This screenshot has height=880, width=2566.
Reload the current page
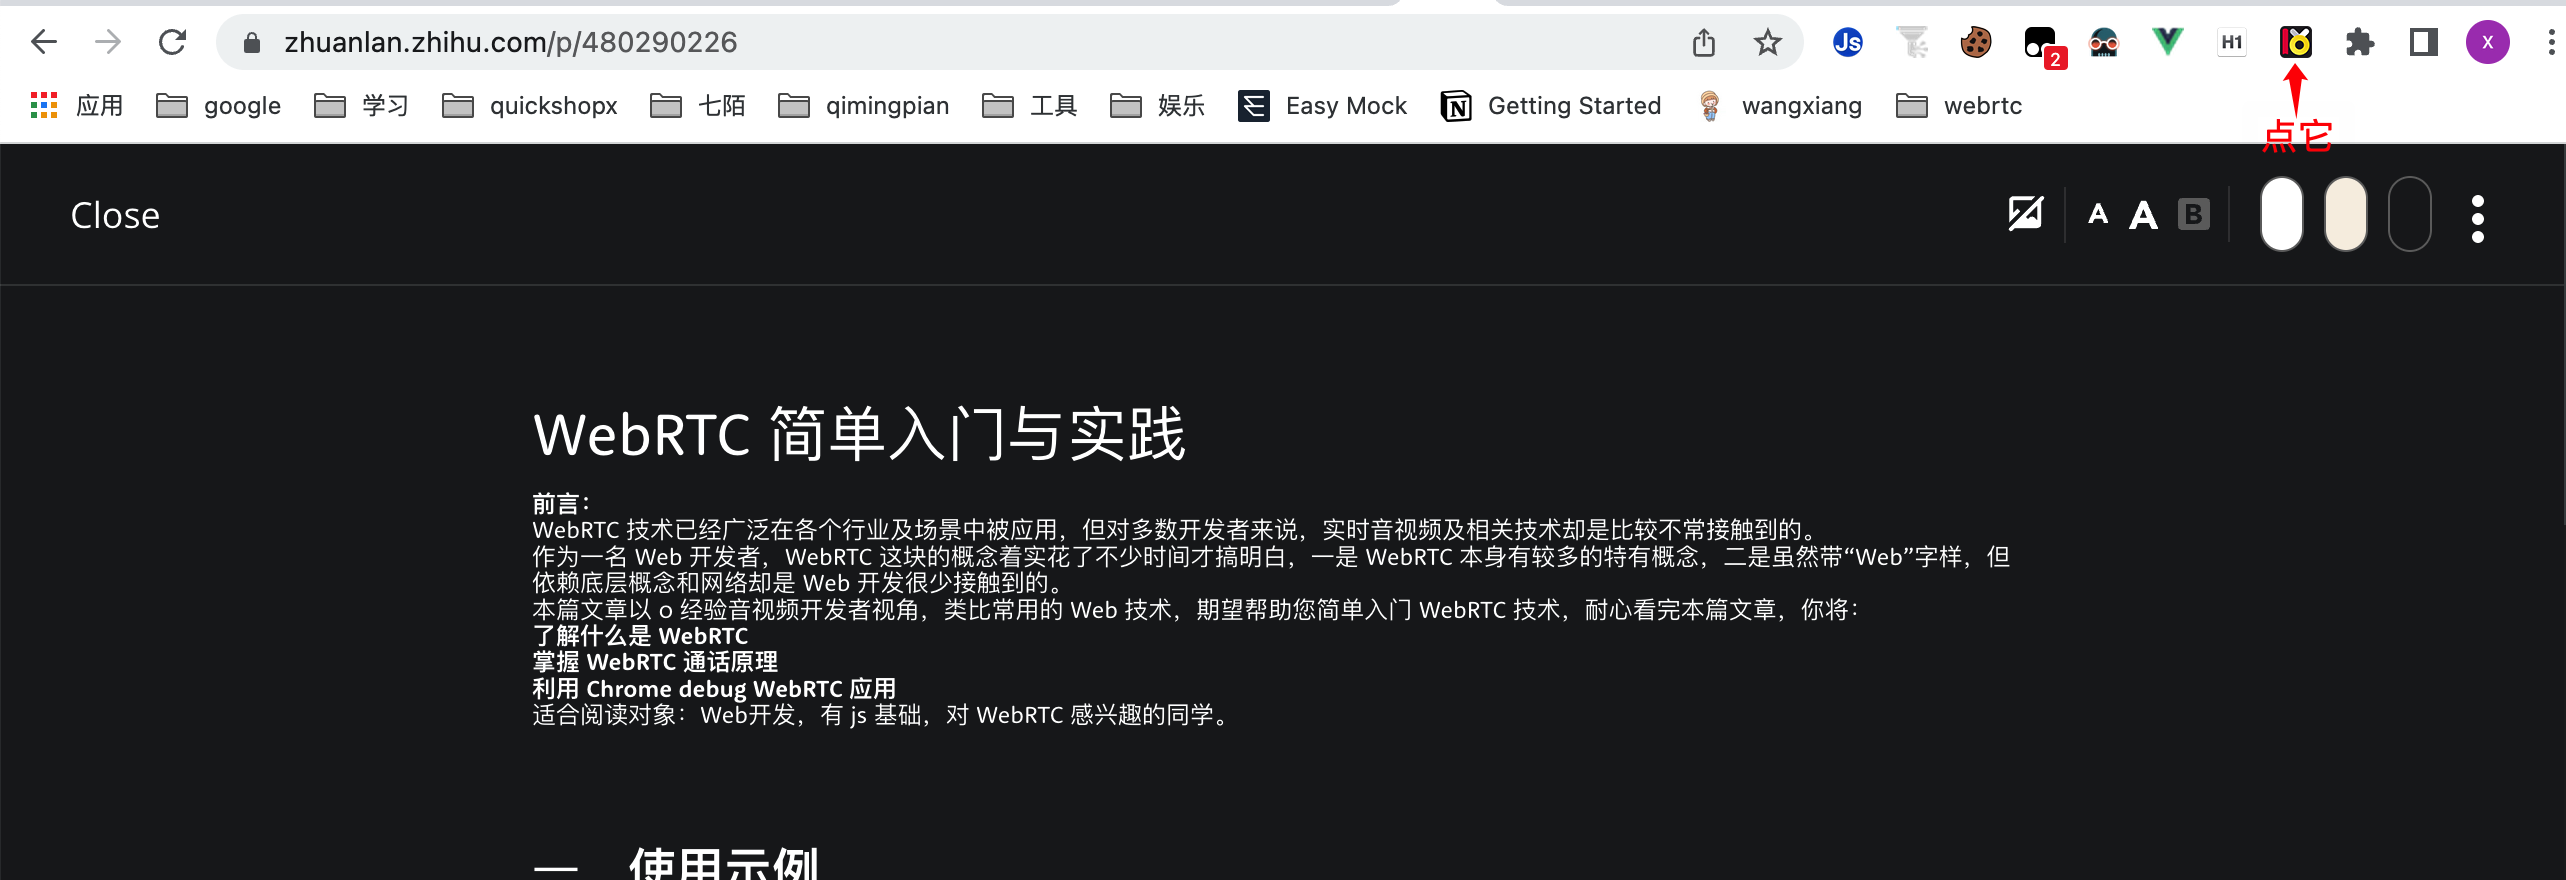coord(172,42)
